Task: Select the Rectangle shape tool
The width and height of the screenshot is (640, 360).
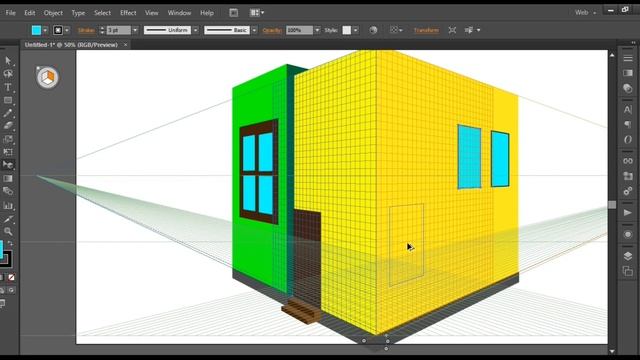Action: click(x=8, y=100)
